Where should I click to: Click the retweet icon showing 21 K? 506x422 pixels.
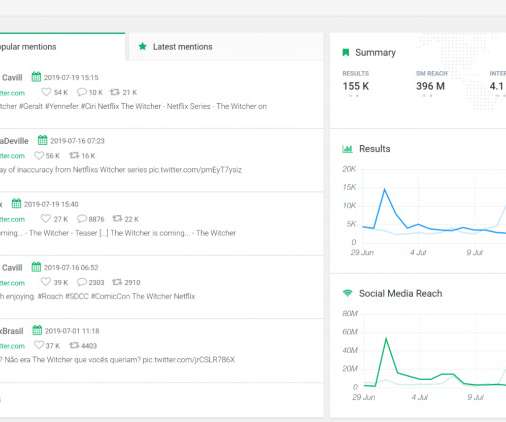tap(115, 92)
